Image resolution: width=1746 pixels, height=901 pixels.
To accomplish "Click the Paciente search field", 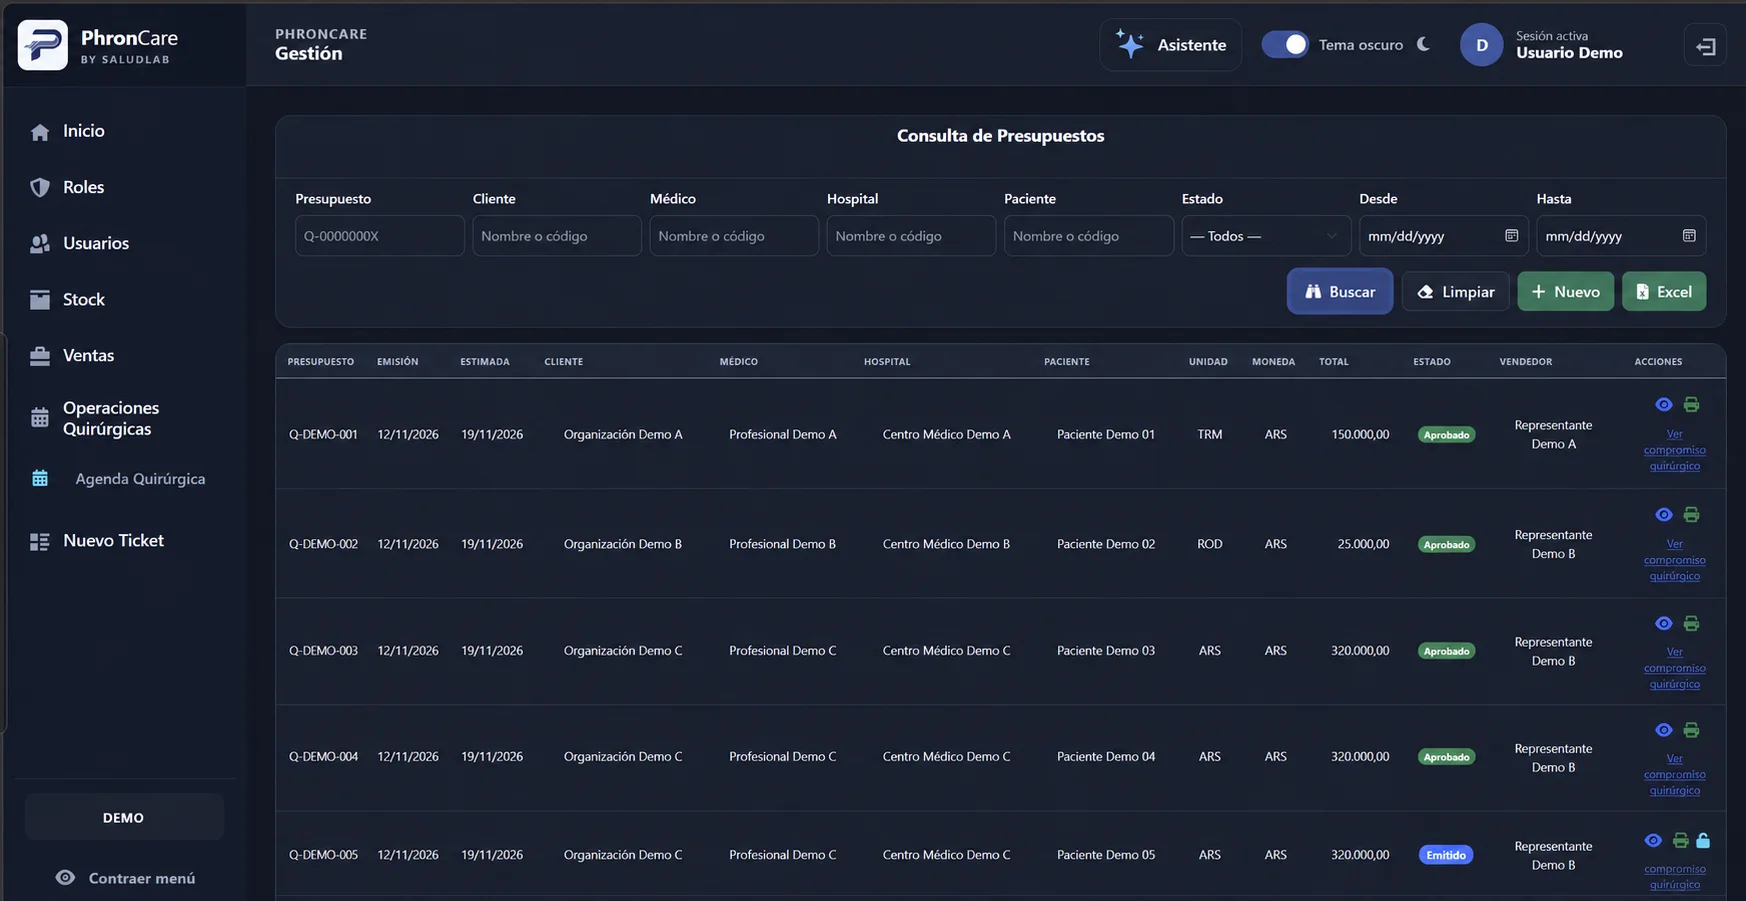I will (1089, 236).
